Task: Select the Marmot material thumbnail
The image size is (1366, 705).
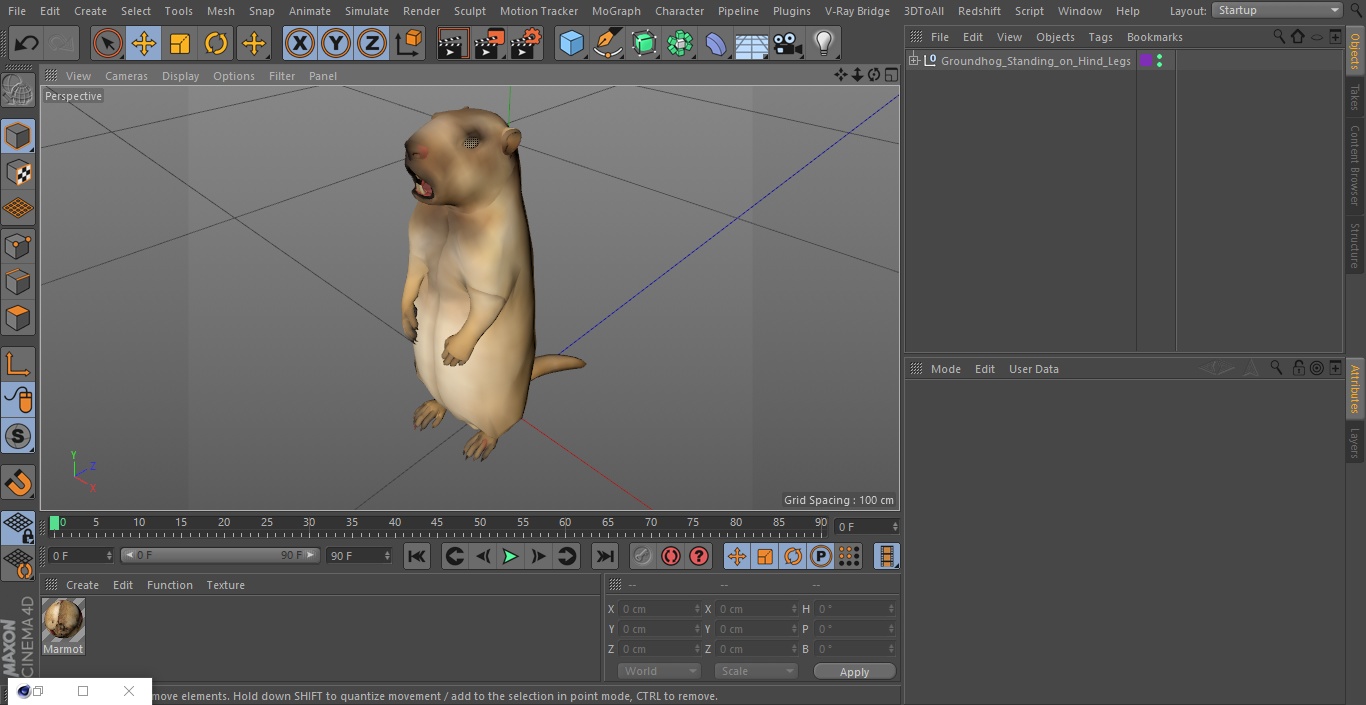Action: pos(63,621)
